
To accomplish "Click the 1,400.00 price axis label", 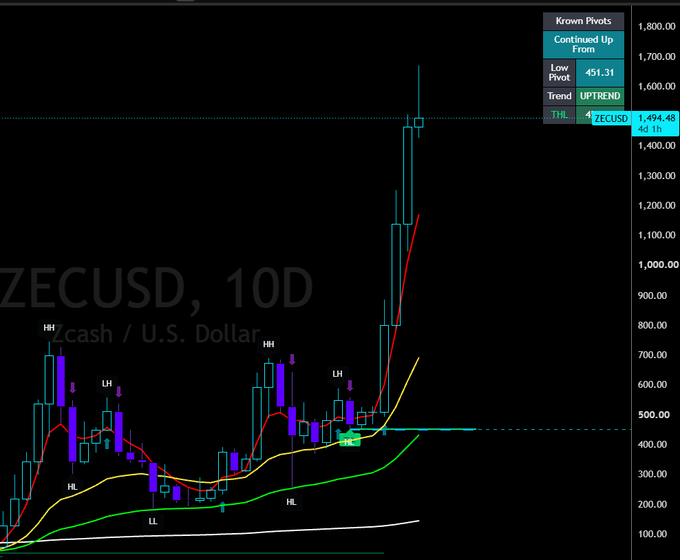I will click(x=657, y=146).
